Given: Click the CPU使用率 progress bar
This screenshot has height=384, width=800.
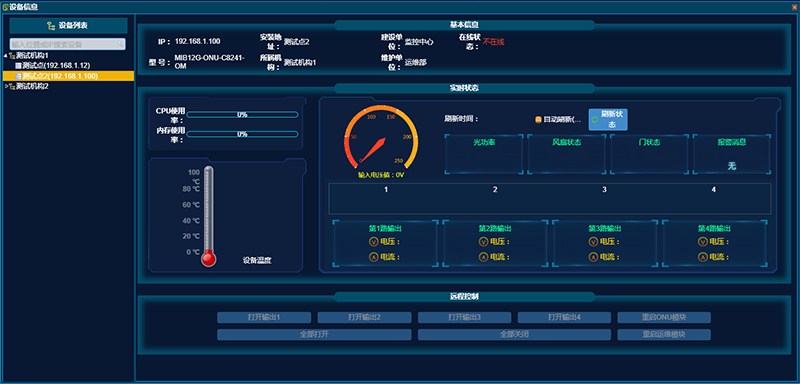Looking at the screenshot, I should click(x=242, y=115).
